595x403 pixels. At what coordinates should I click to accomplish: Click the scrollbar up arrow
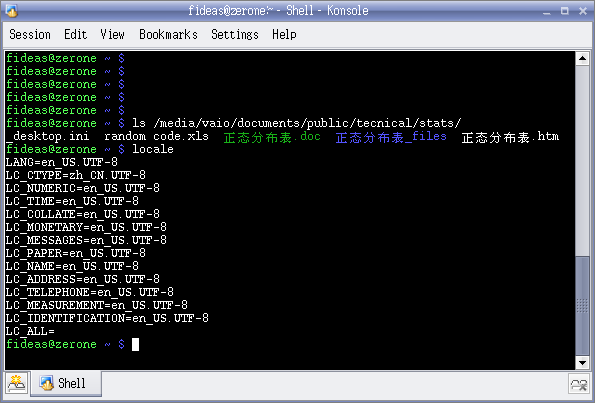[582, 58]
